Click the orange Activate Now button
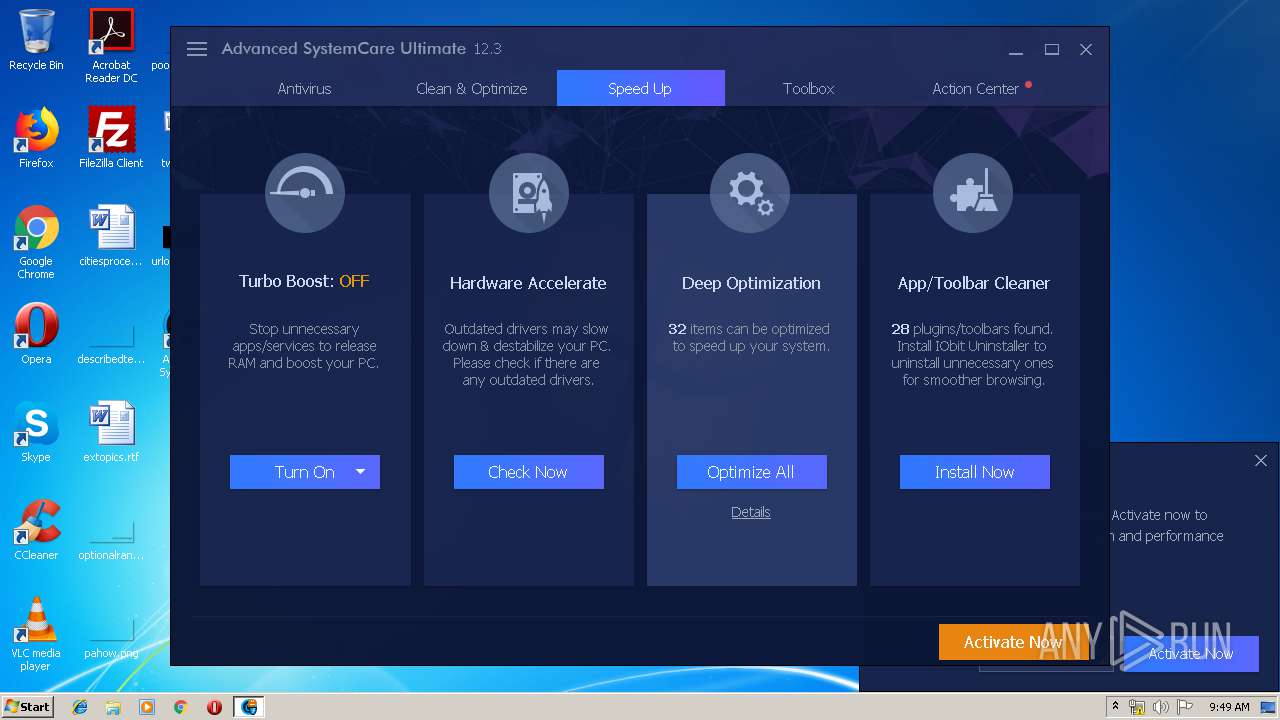 click(x=1013, y=642)
